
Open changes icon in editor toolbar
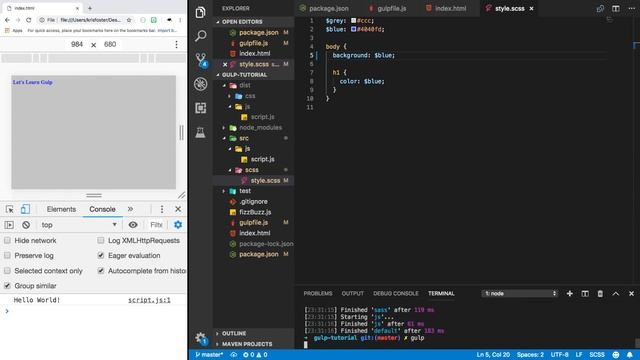(600, 9)
